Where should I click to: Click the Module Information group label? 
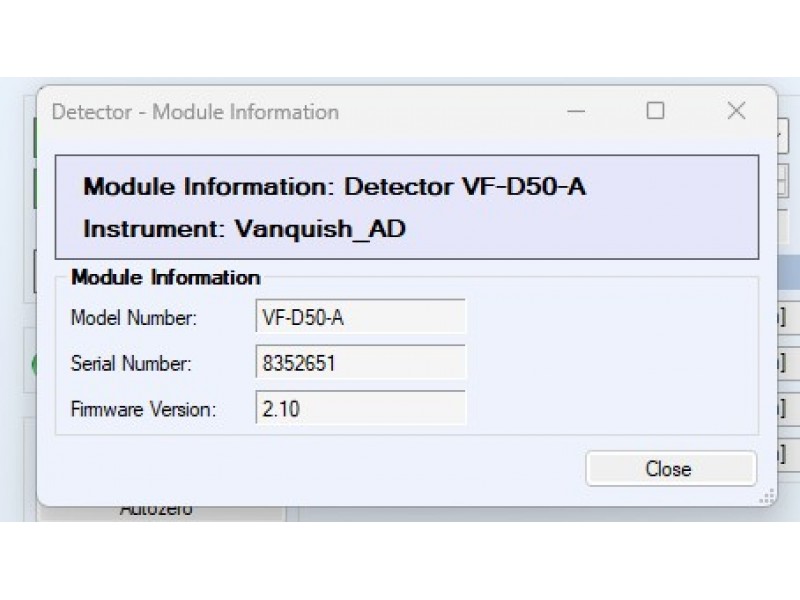coord(166,278)
